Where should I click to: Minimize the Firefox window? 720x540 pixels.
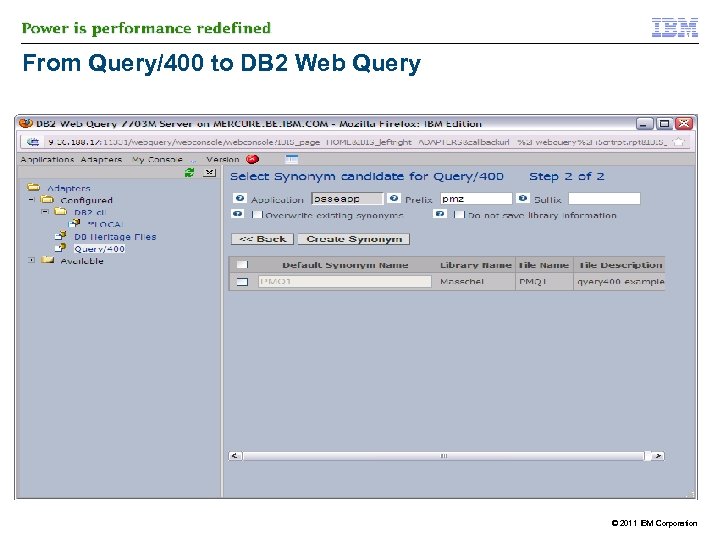(x=644, y=124)
